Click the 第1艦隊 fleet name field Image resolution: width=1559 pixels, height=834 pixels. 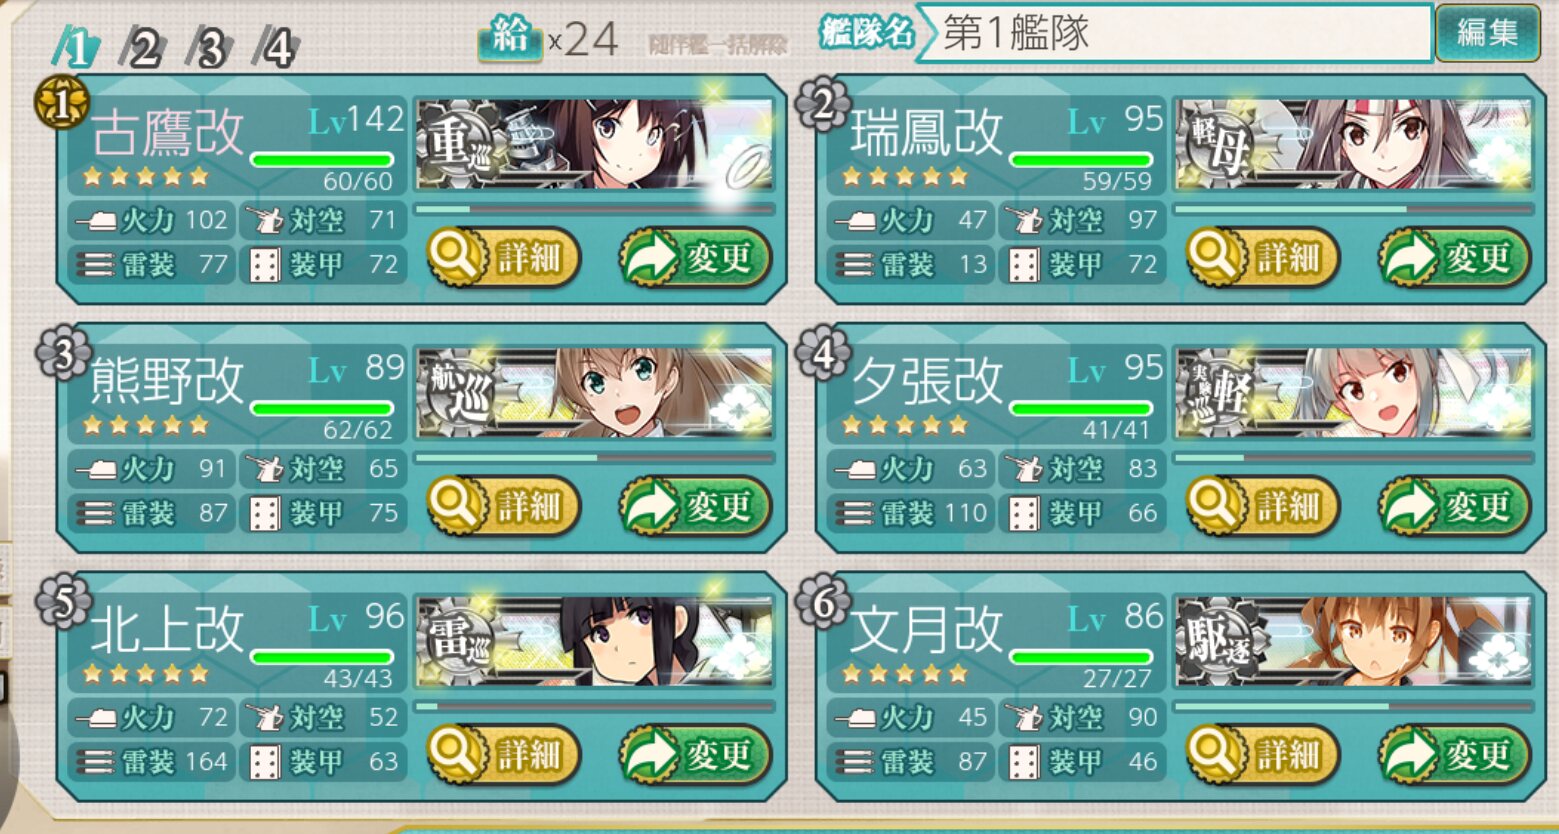(x=1174, y=33)
